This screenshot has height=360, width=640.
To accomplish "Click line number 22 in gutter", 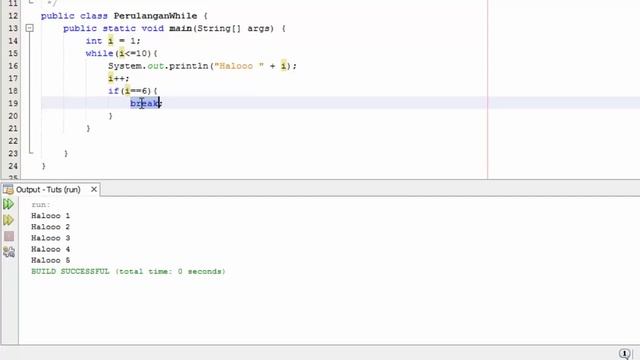I will point(13,141).
